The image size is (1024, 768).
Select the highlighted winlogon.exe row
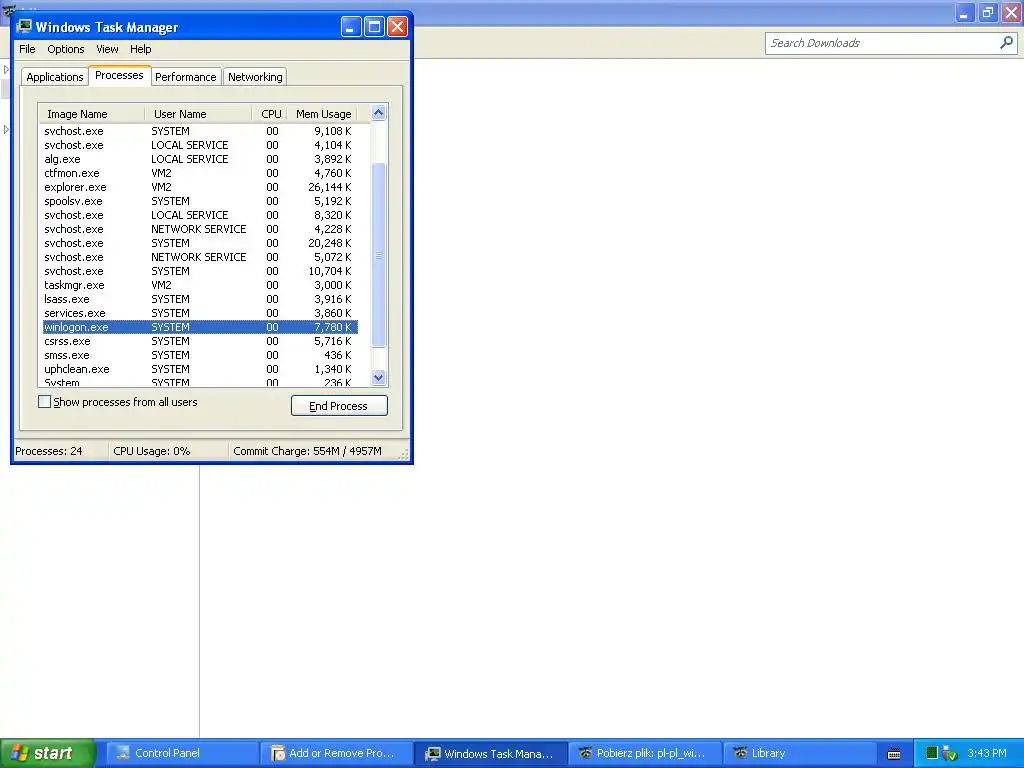(200, 327)
